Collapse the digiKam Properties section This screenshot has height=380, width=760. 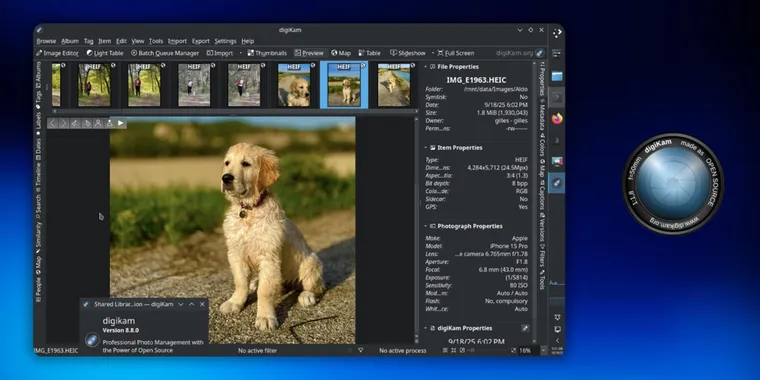coord(426,328)
